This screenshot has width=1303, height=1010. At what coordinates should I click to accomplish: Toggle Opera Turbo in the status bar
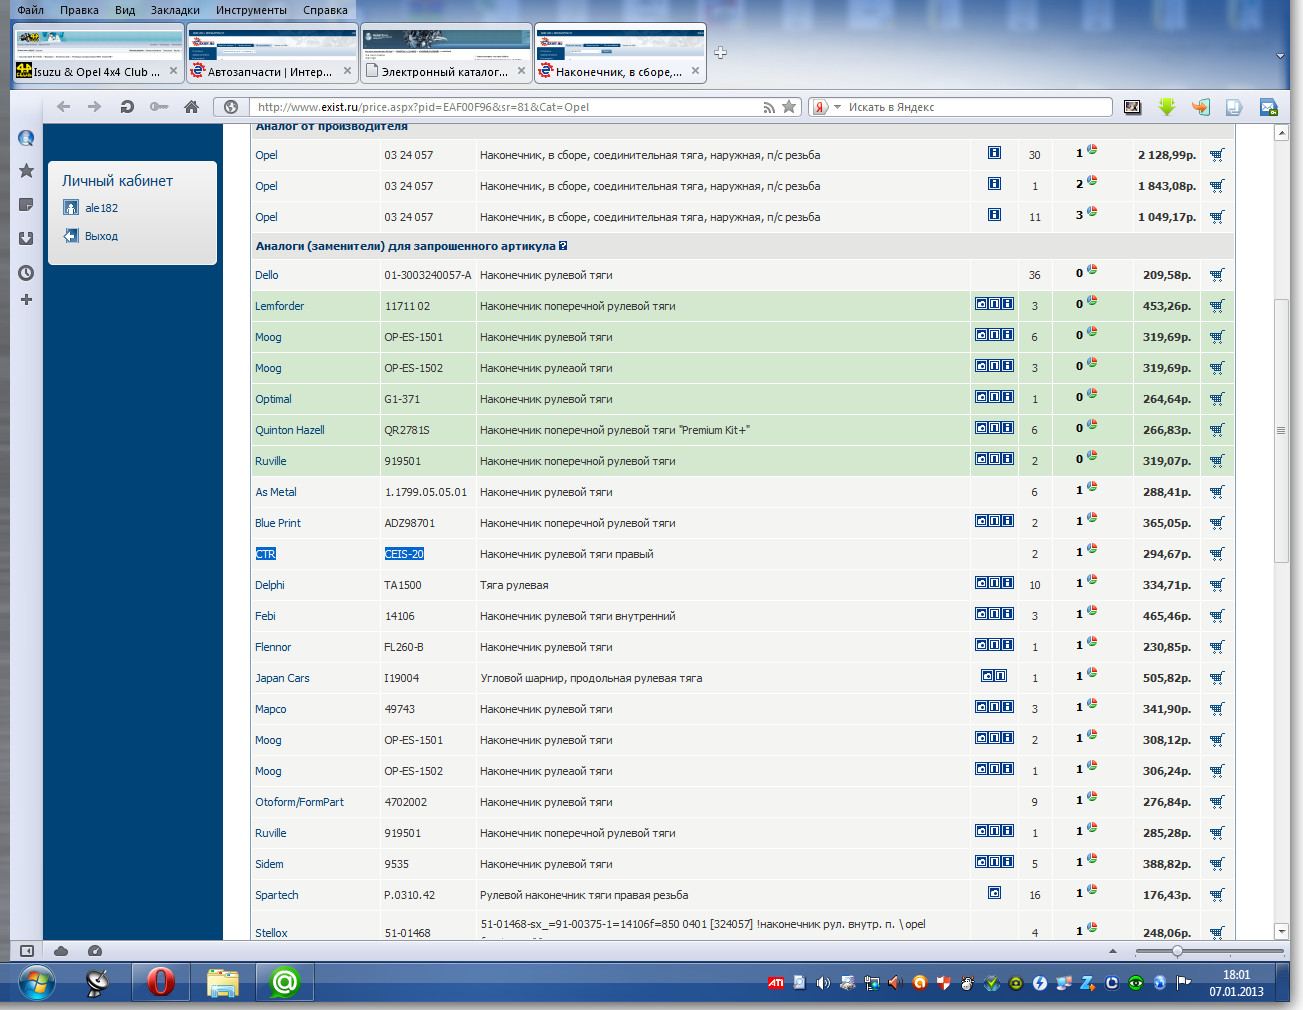coord(95,951)
